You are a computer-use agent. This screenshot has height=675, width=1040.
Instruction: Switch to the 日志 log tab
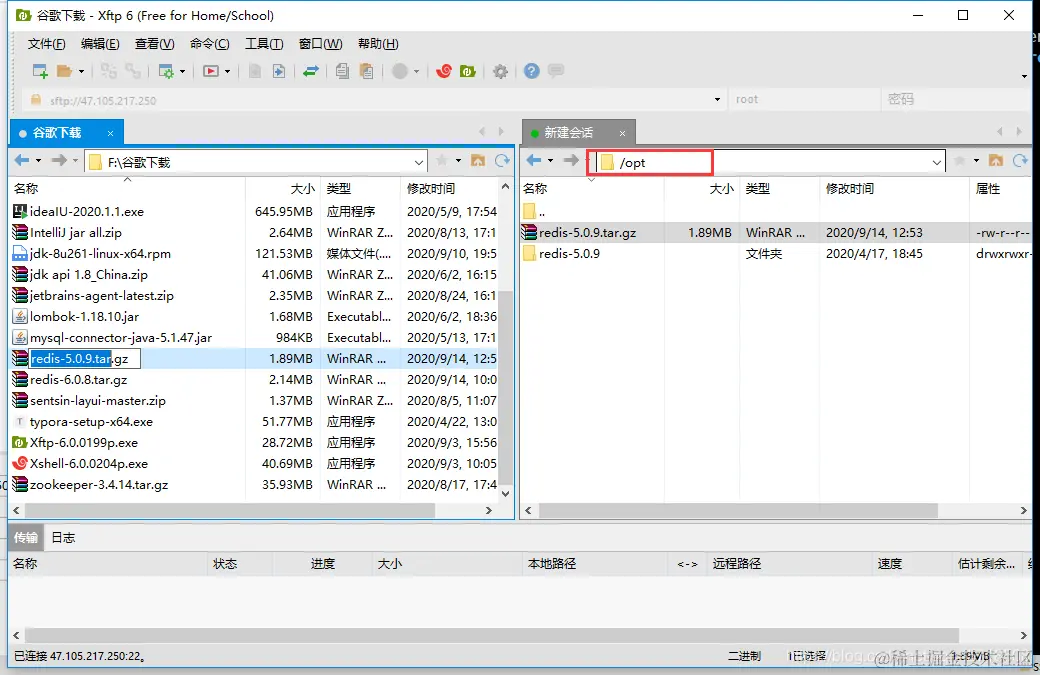coord(64,538)
